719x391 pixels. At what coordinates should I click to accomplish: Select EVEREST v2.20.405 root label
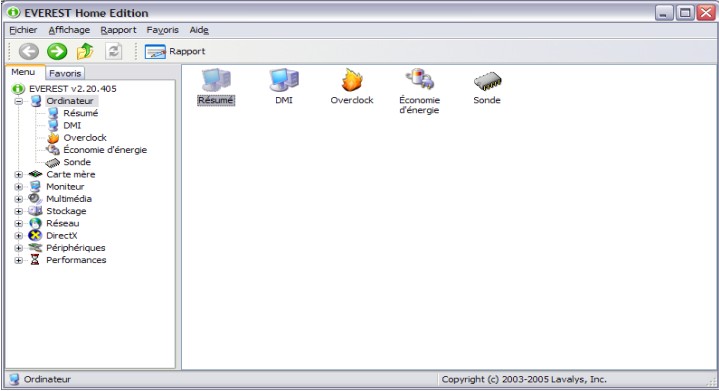click(x=72, y=88)
